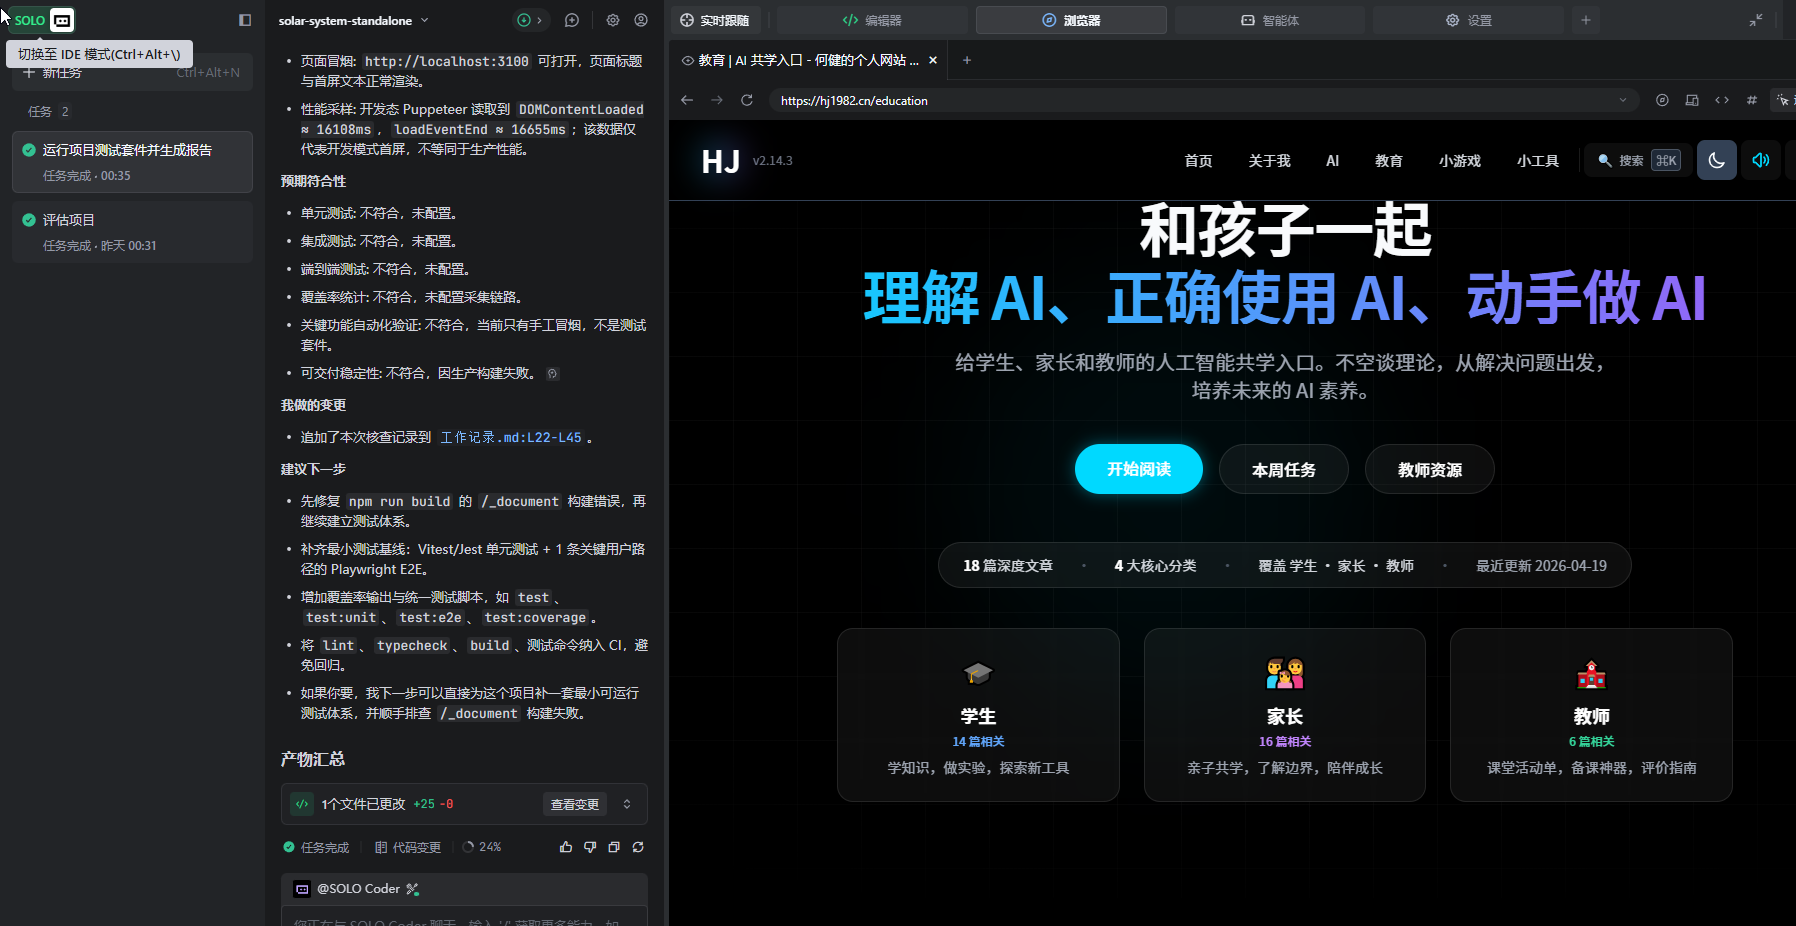Switch to the 编辑器 tab
This screenshot has width=1796, height=926.
click(872, 20)
